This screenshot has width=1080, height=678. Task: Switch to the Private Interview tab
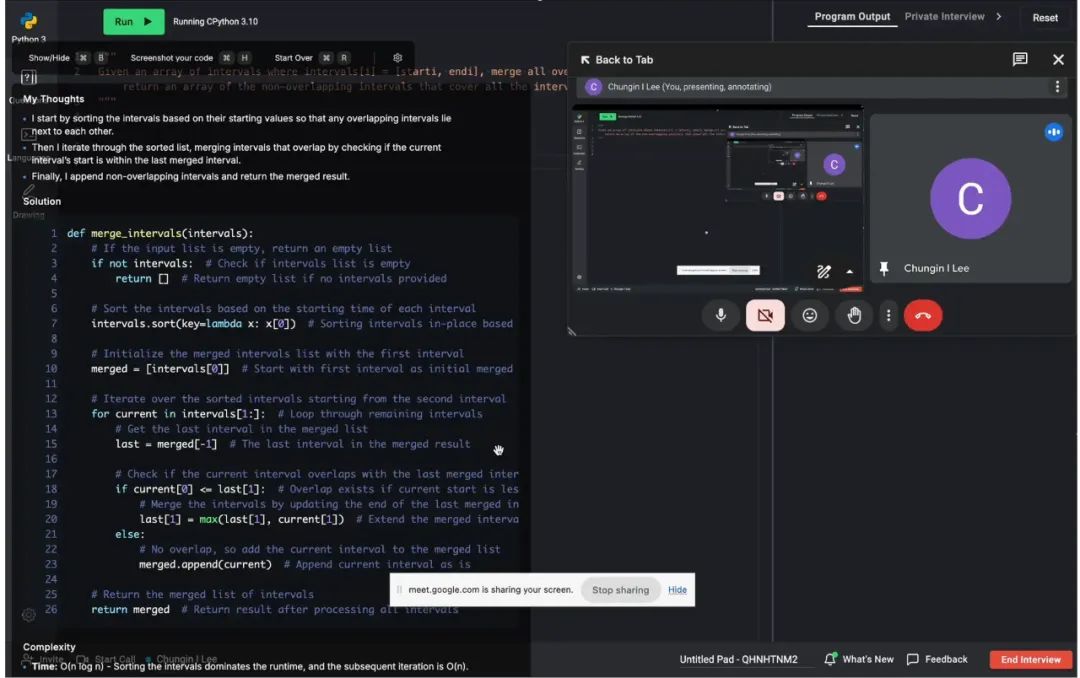point(944,17)
